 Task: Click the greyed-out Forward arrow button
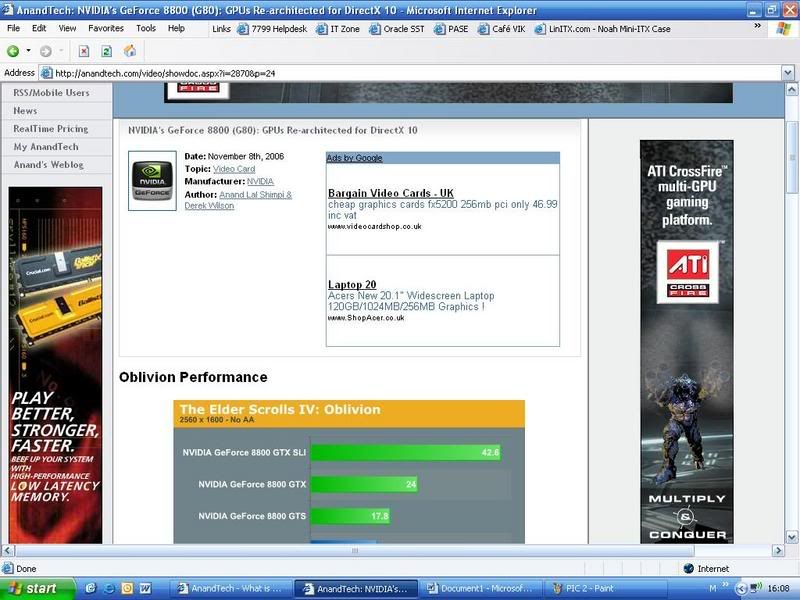click(x=45, y=51)
